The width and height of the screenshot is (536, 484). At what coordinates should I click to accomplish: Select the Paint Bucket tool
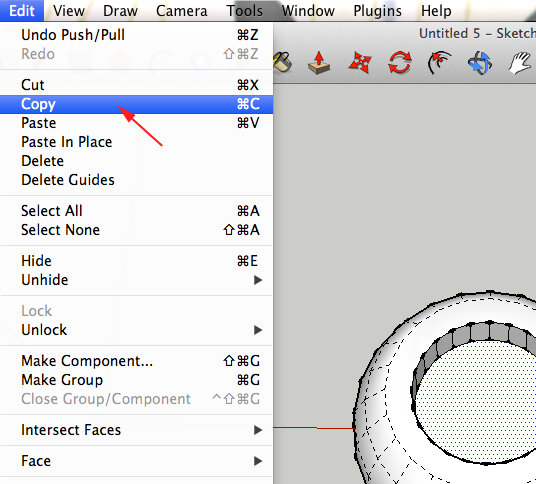(x=282, y=62)
